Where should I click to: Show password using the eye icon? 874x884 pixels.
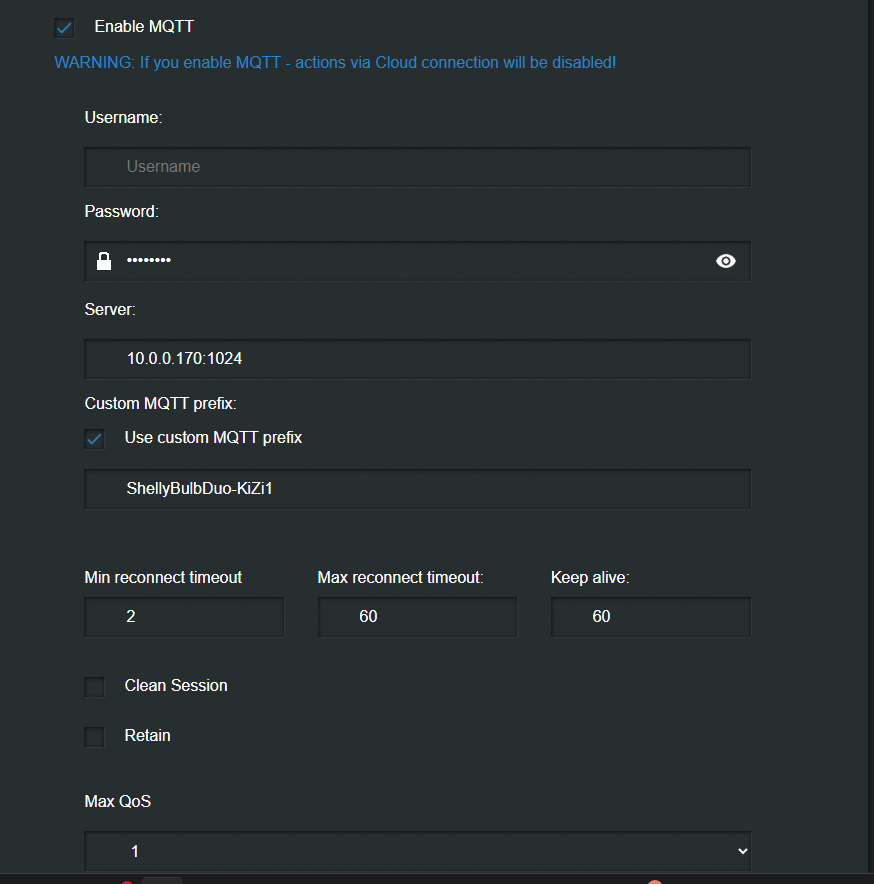pyautogui.click(x=726, y=262)
